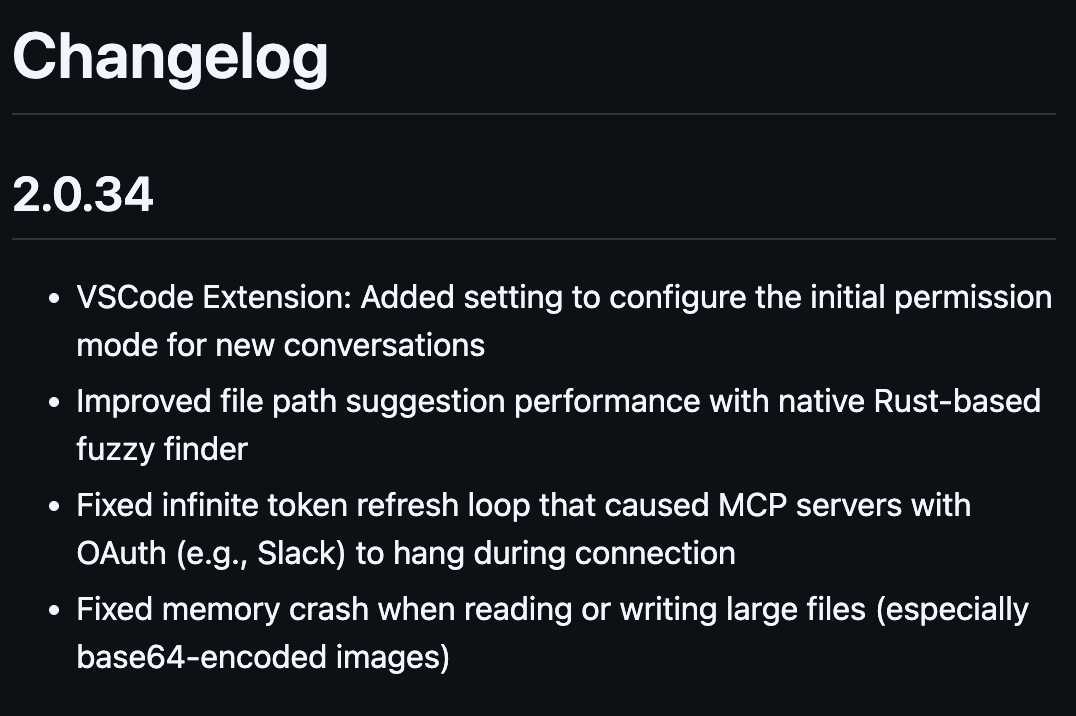Click the text "mode for new conversations"
The image size is (1076, 716).
(280, 345)
